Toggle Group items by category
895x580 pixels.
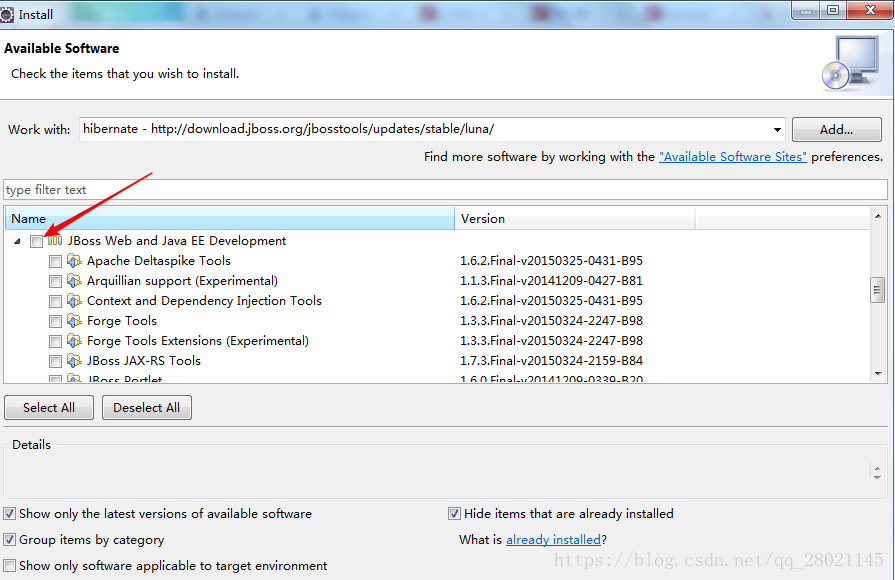point(10,539)
